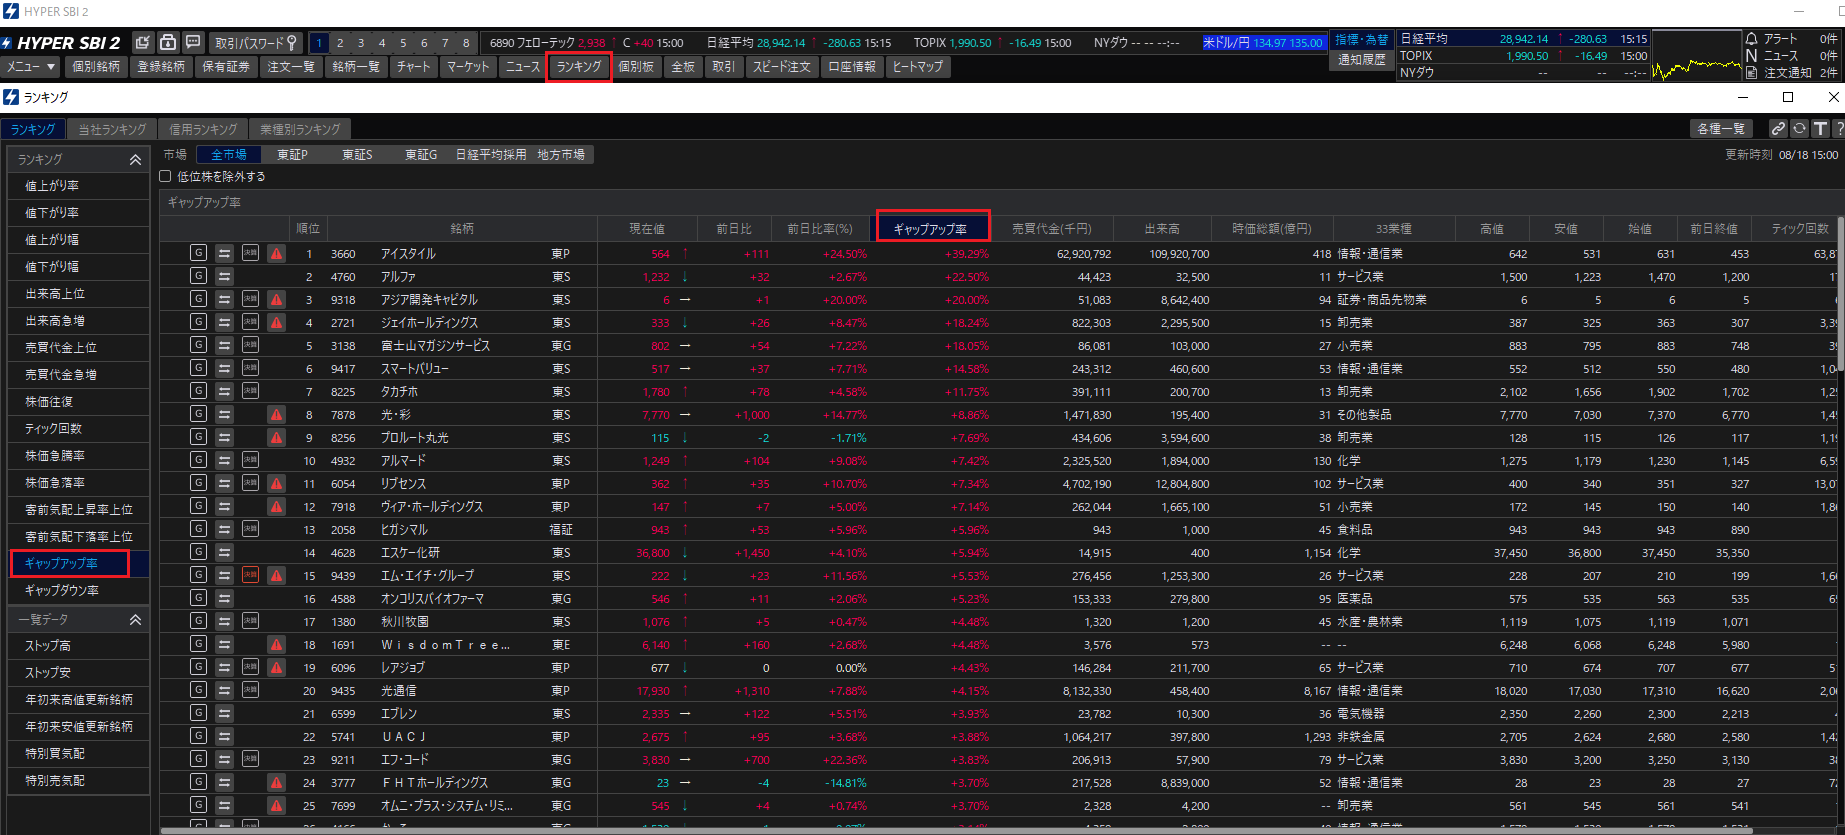
Task: Sort by the 出来高 column header
Action: pos(1161,229)
